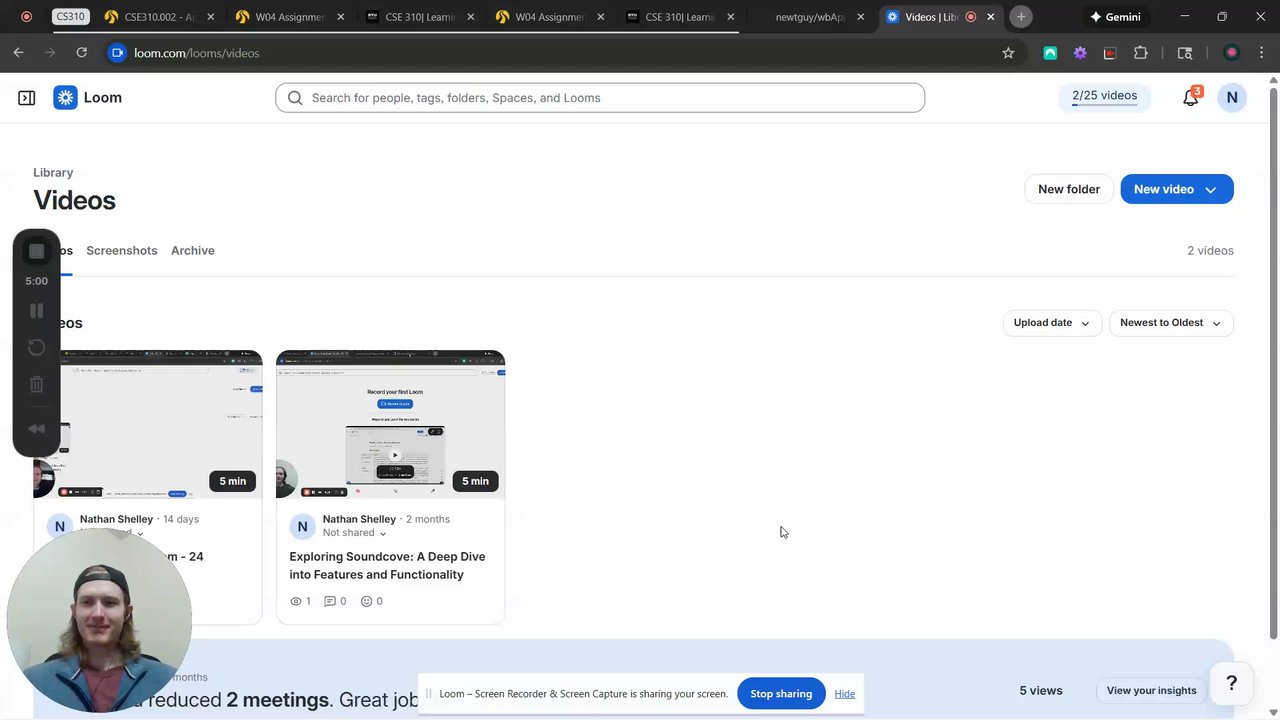The height and width of the screenshot is (720, 1280).
Task: Click the New folder button
Action: [x=1069, y=189]
